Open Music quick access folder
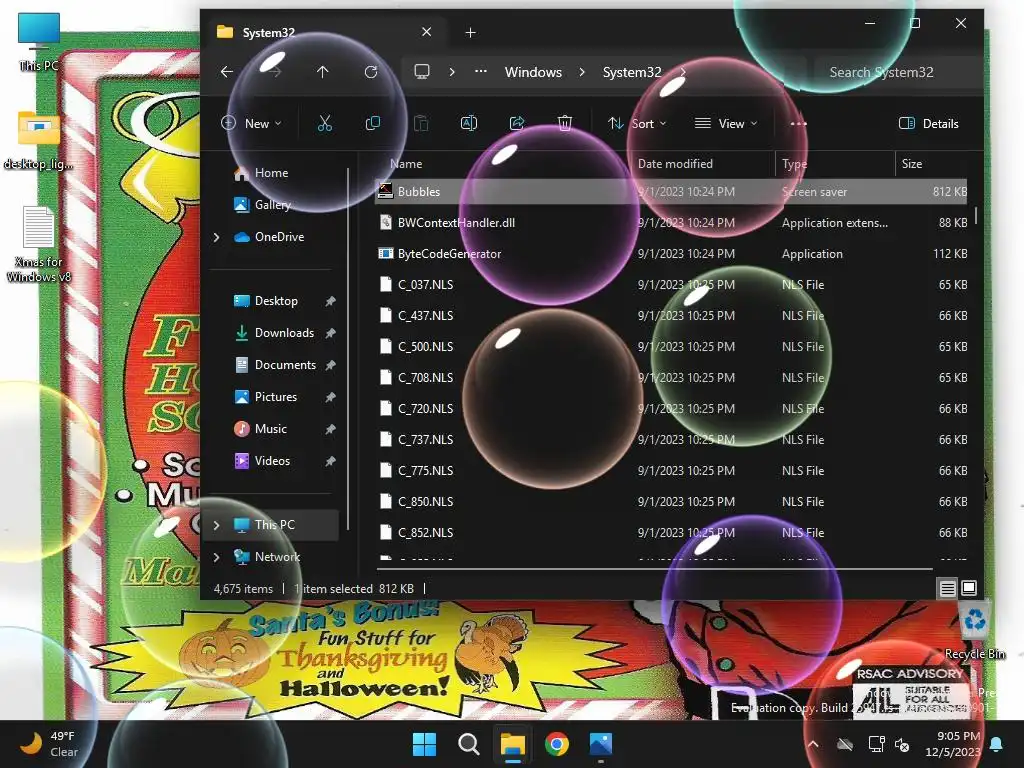 (x=270, y=428)
